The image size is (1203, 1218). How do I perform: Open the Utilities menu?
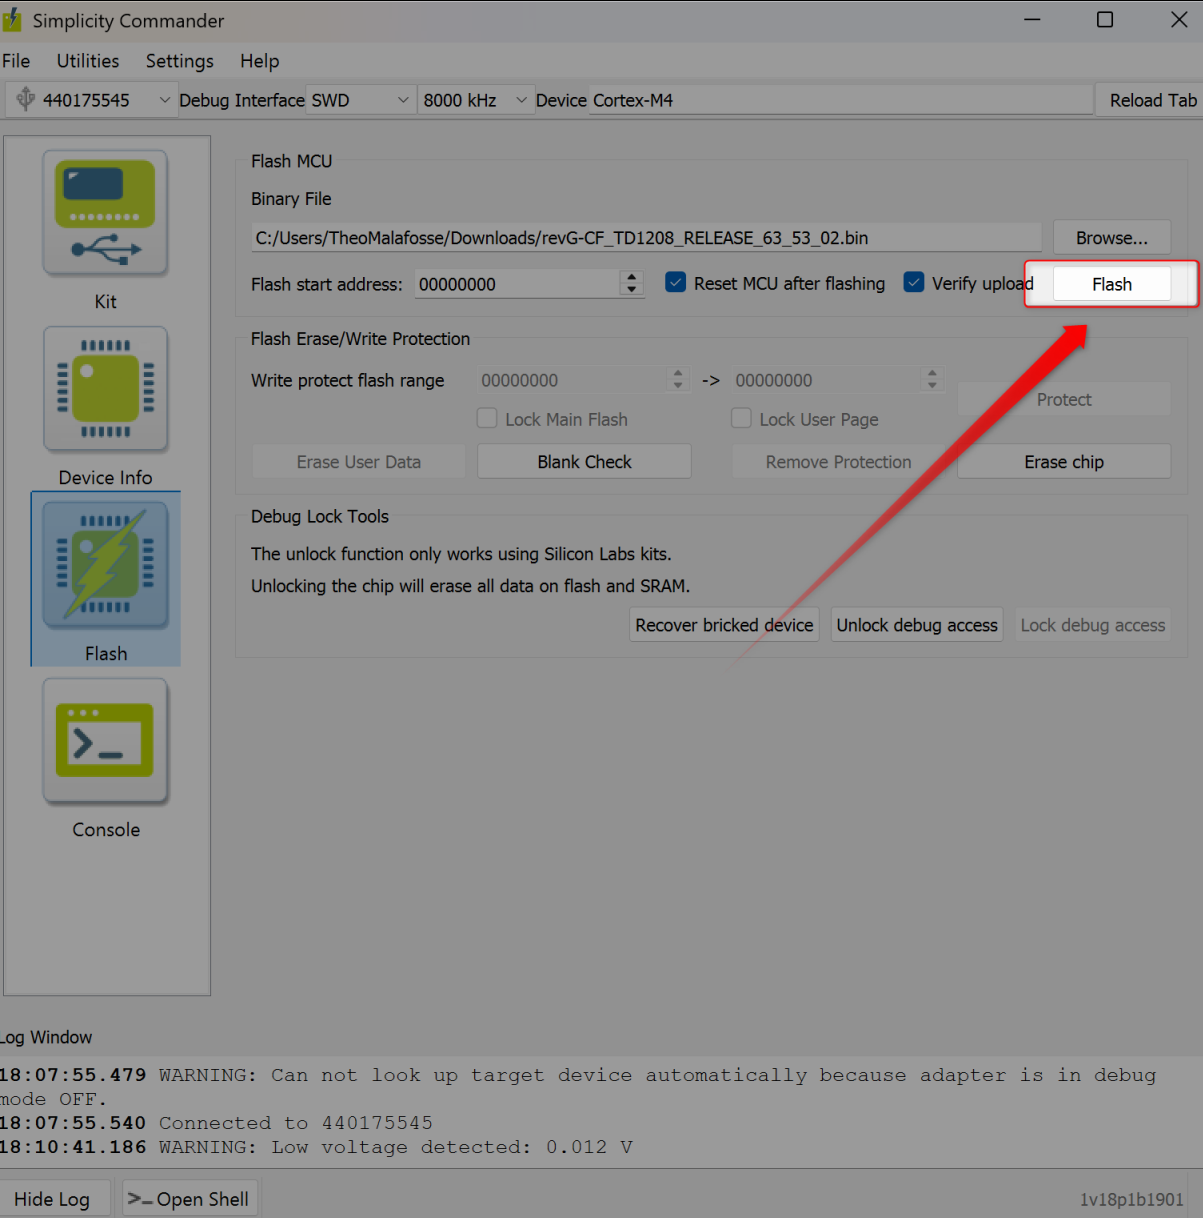point(88,61)
